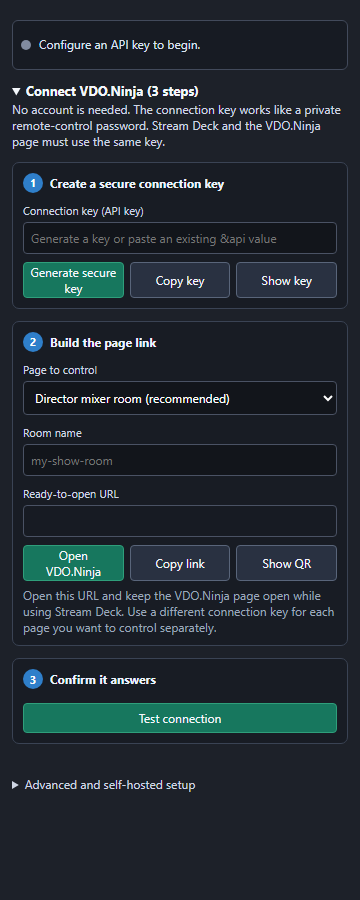Click the "Confirm it answers" heading
Viewport: 360px width, 900px height.
103,680
